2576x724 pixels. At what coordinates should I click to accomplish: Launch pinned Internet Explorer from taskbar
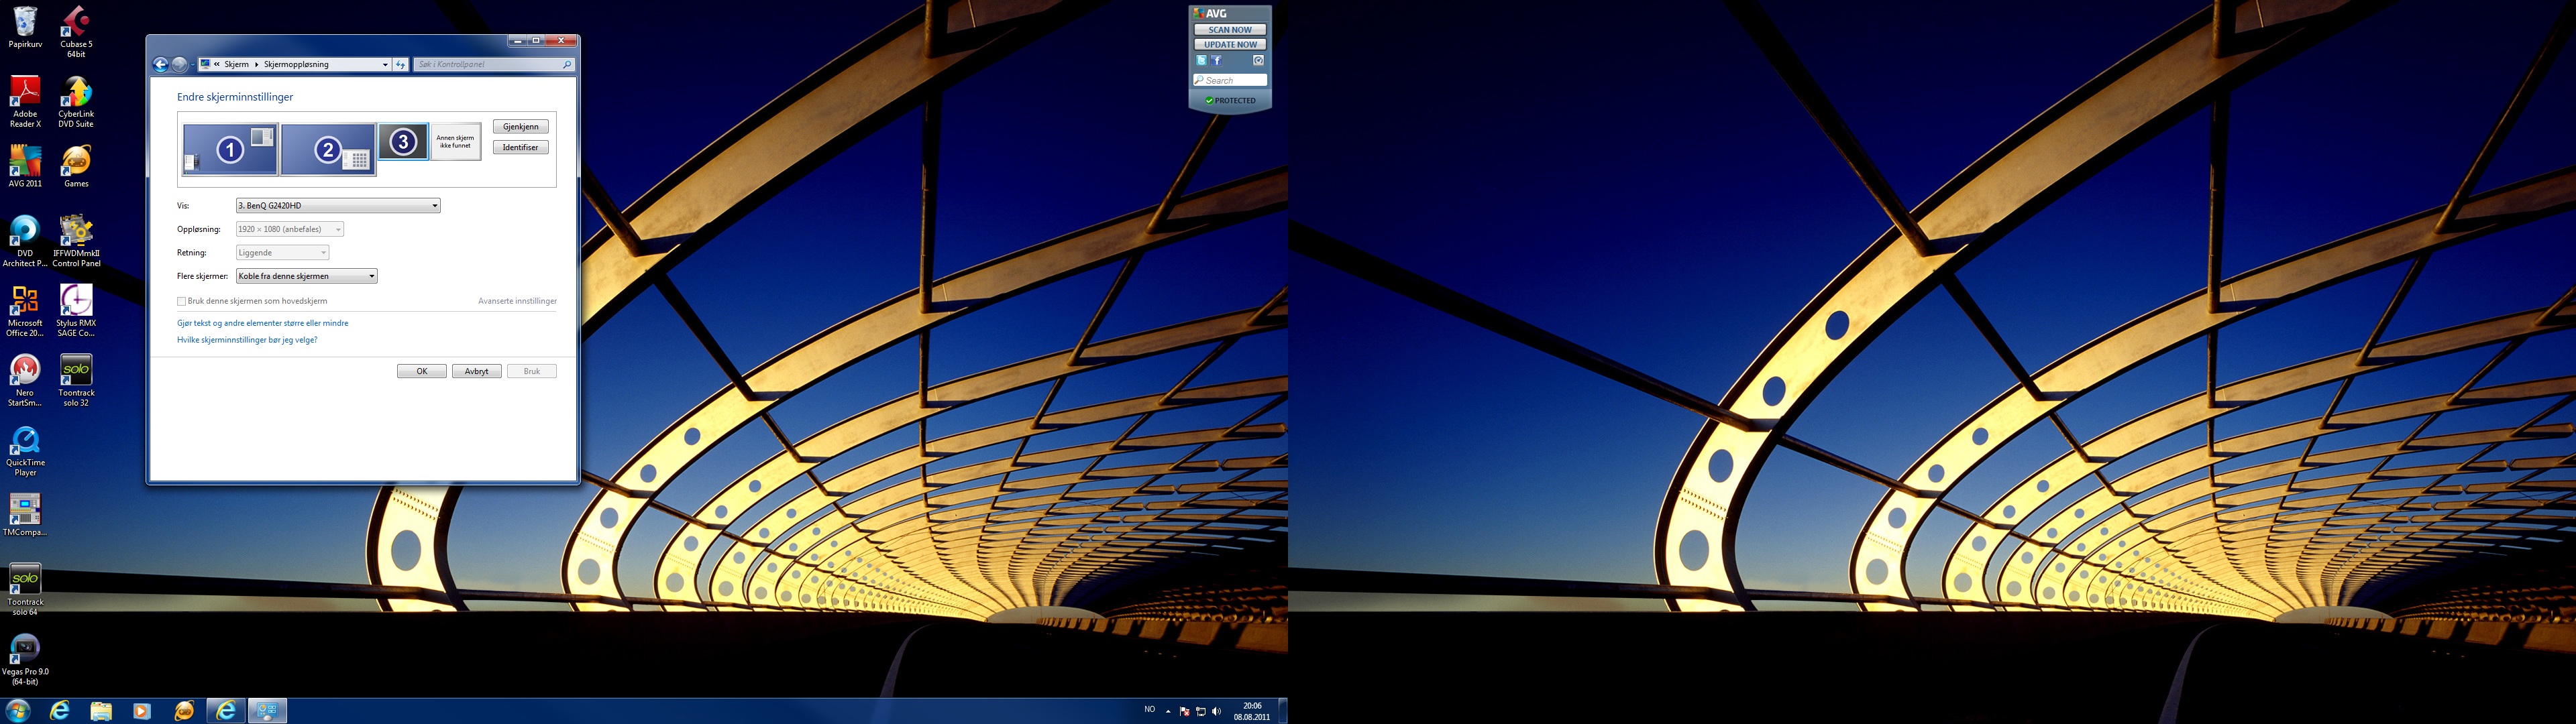[x=60, y=711]
